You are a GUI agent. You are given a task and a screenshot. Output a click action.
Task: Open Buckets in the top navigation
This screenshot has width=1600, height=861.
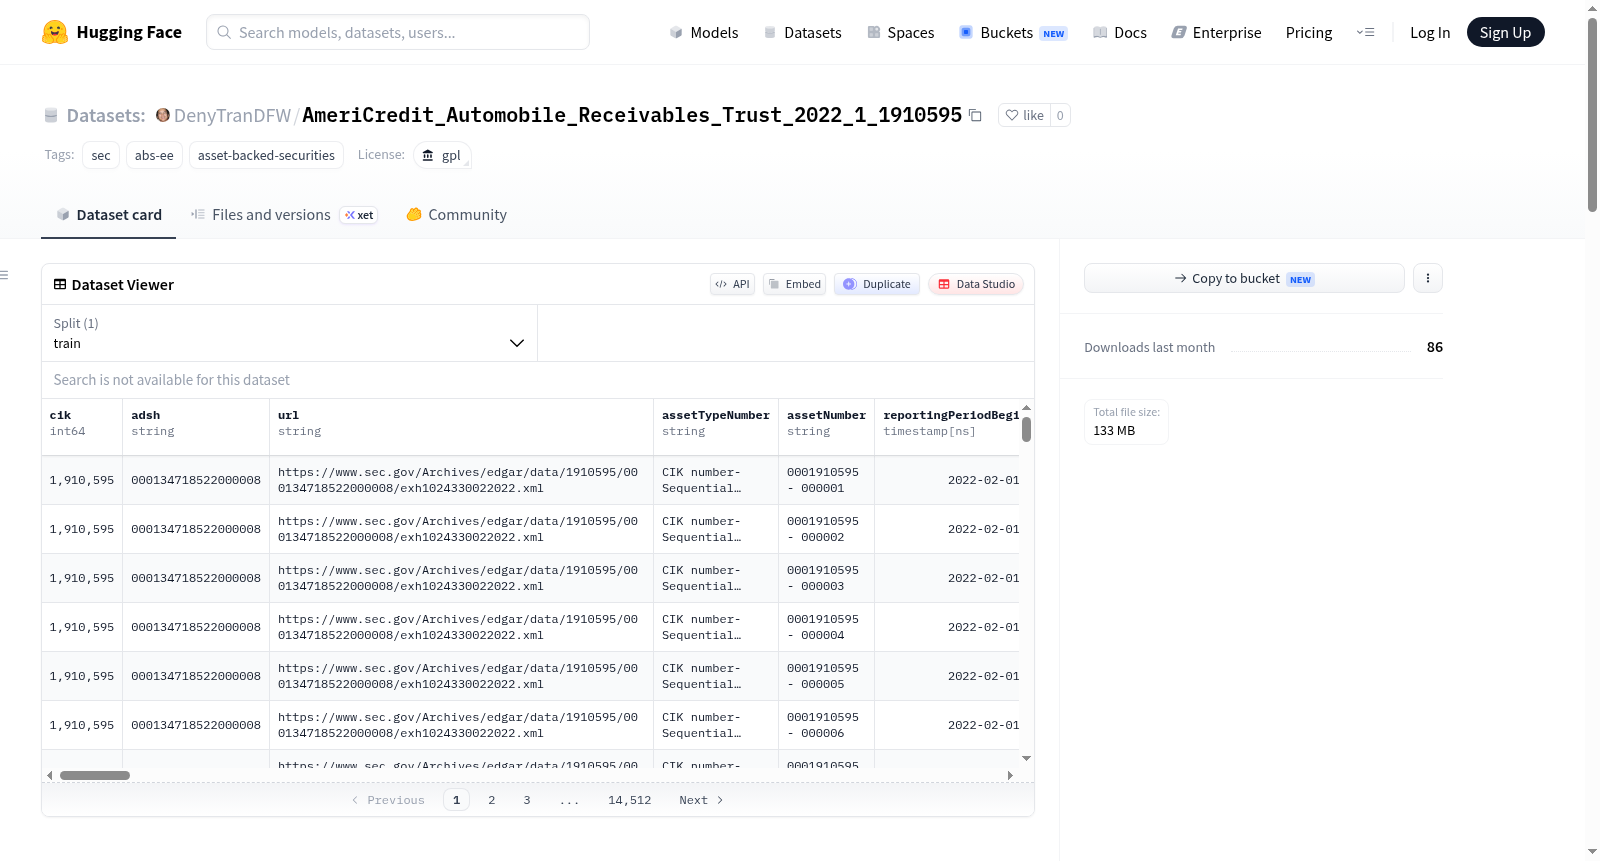pos(1013,32)
